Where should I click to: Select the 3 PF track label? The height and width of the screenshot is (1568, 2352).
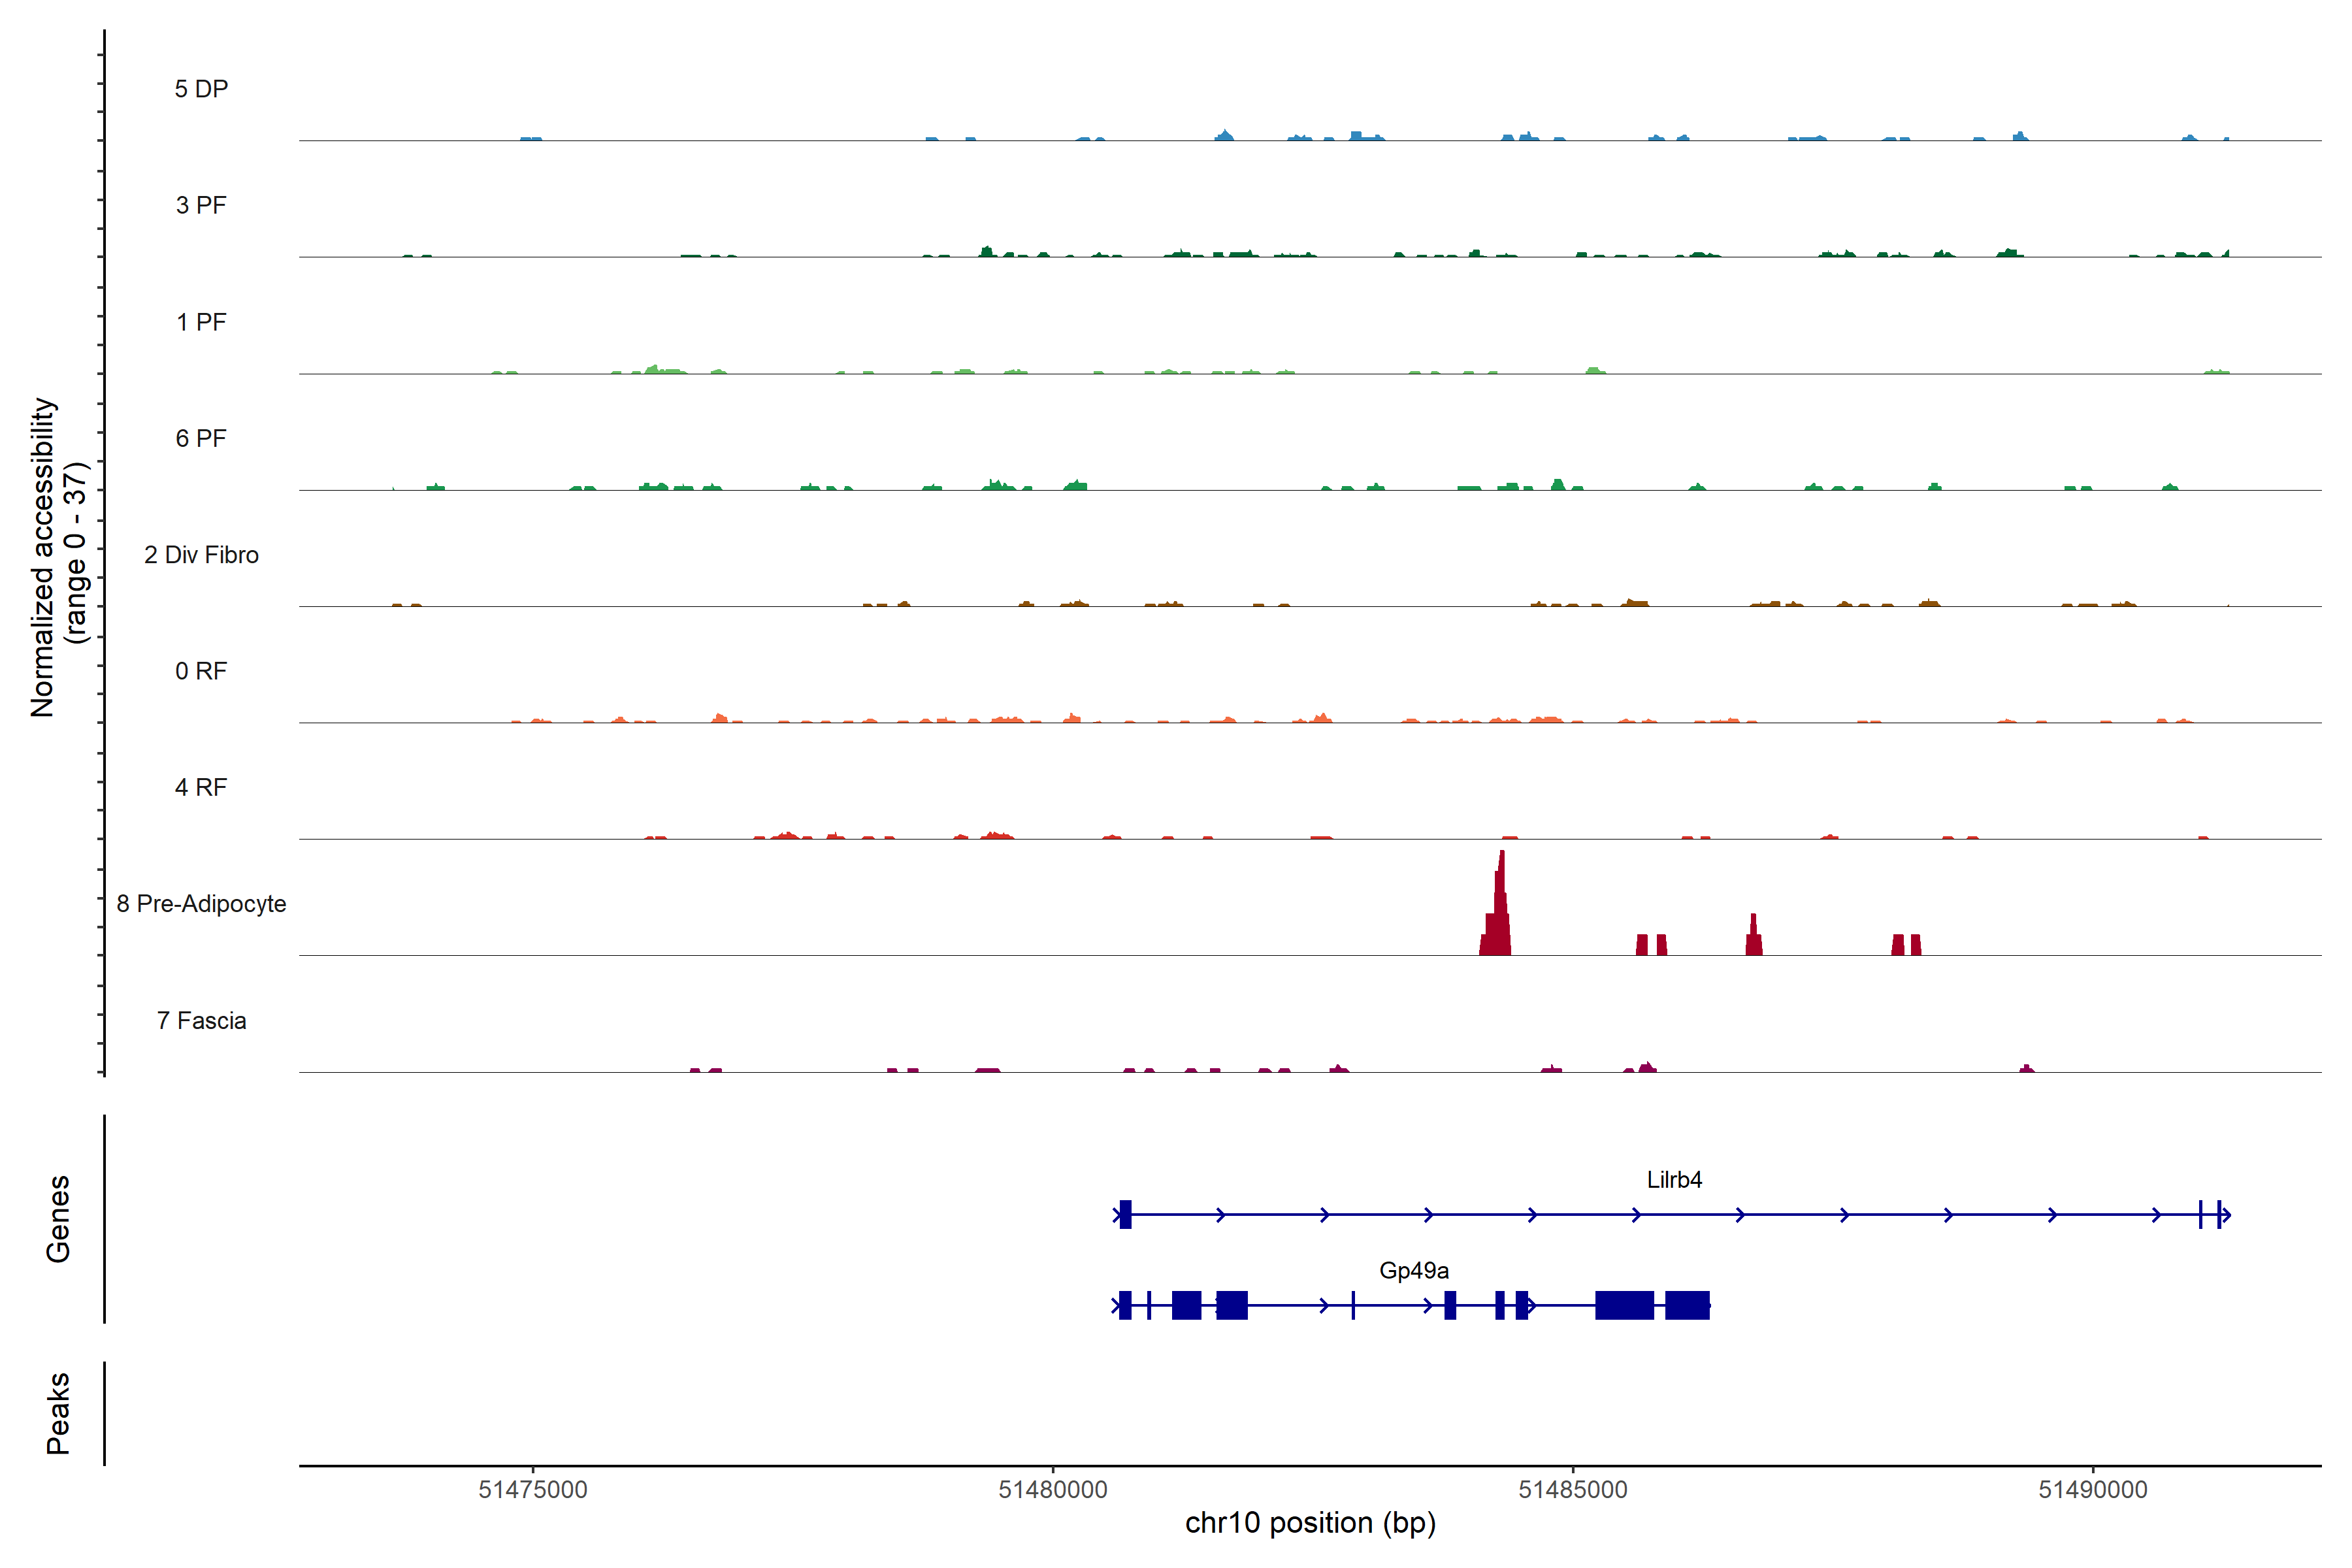(x=201, y=206)
